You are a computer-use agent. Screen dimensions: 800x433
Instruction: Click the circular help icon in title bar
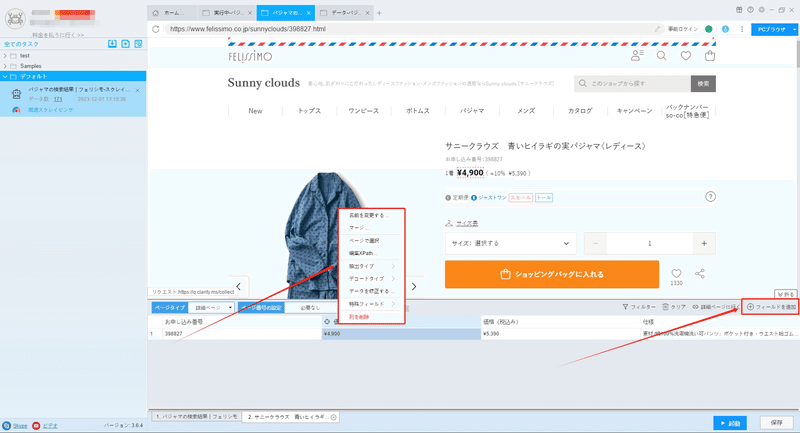pyautogui.click(x=750, y=10)
